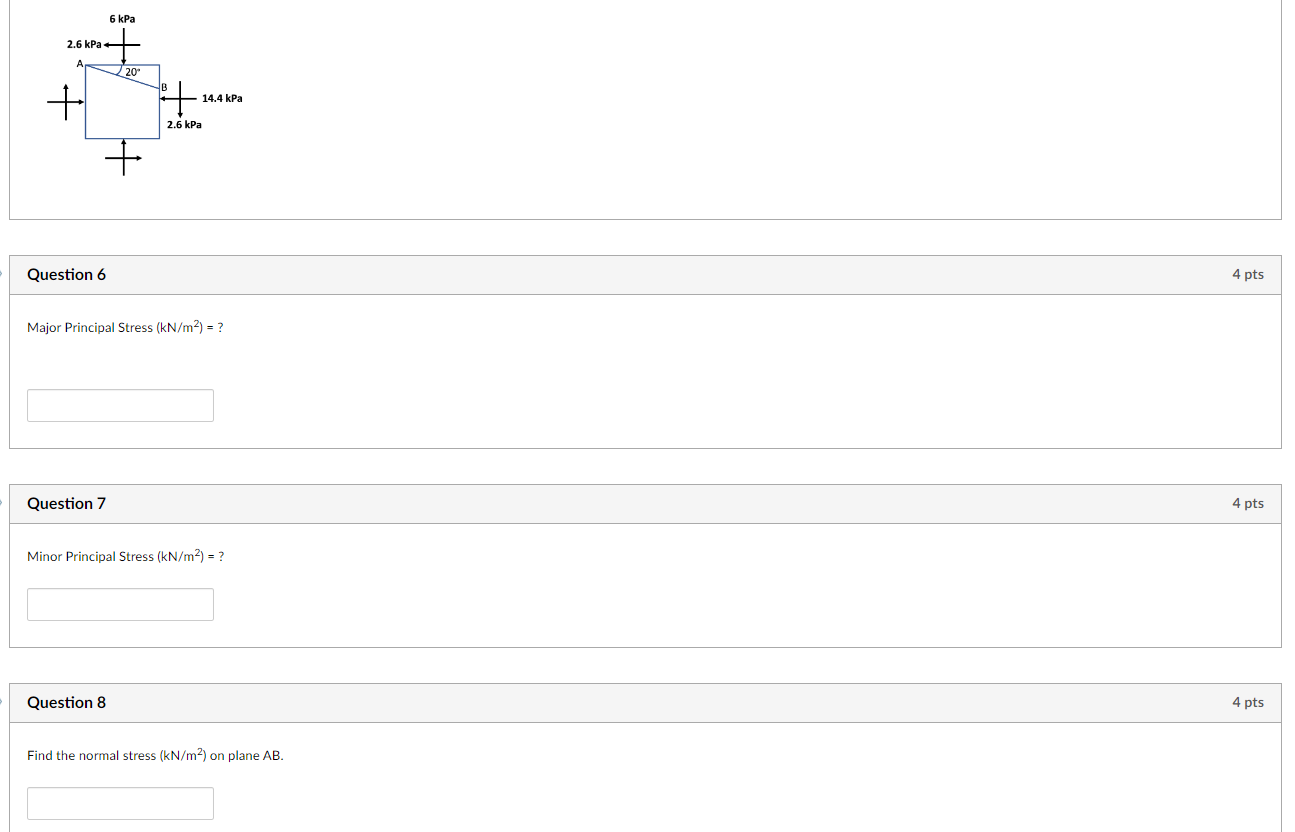Click the Major Principal Stress question text
Viewport: 1295px width, 832px height.
coord(124,327)
